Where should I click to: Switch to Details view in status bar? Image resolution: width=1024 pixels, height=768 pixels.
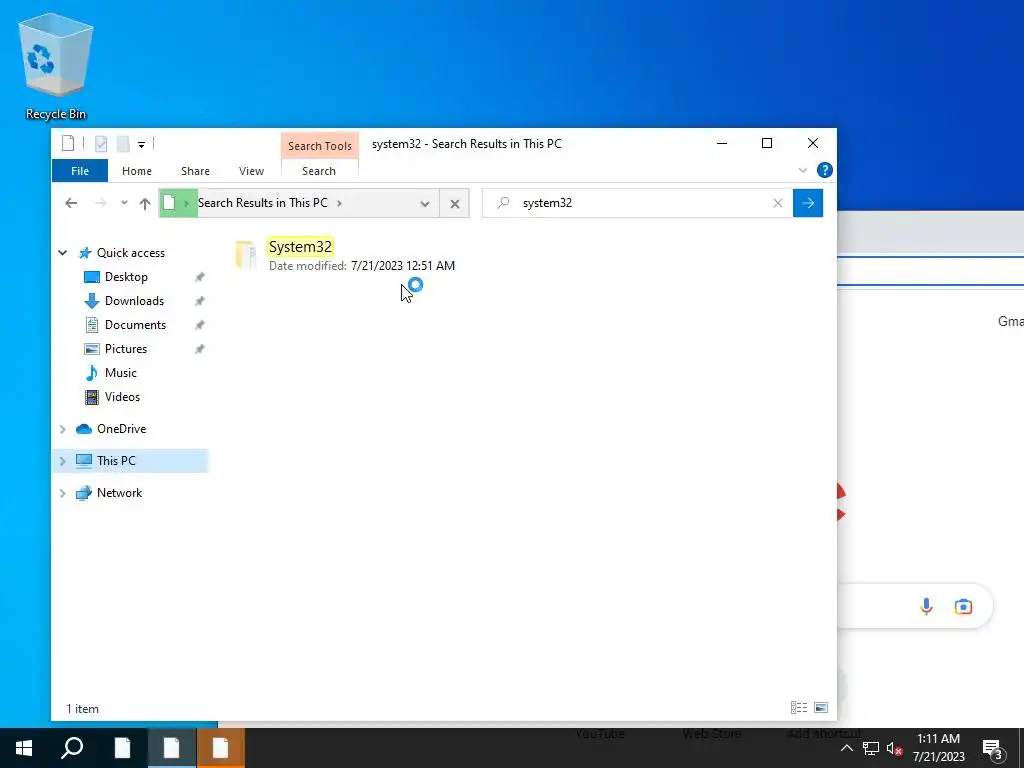click(x=799, y=708)
